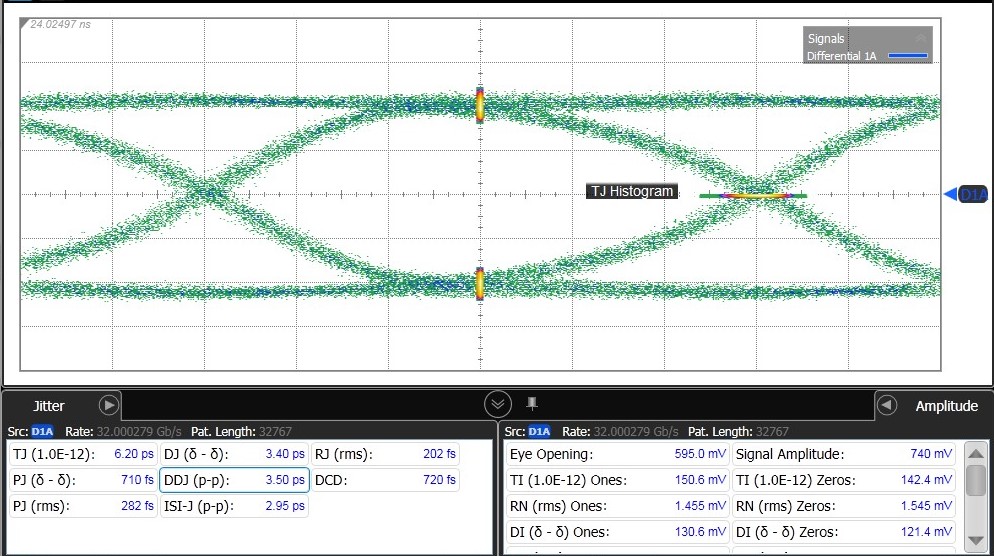Viewport: 994px width, 556px height.
Task: Click the Differential 1A blue color swatch
Action: pyautogui.click(x=908, y=57)
